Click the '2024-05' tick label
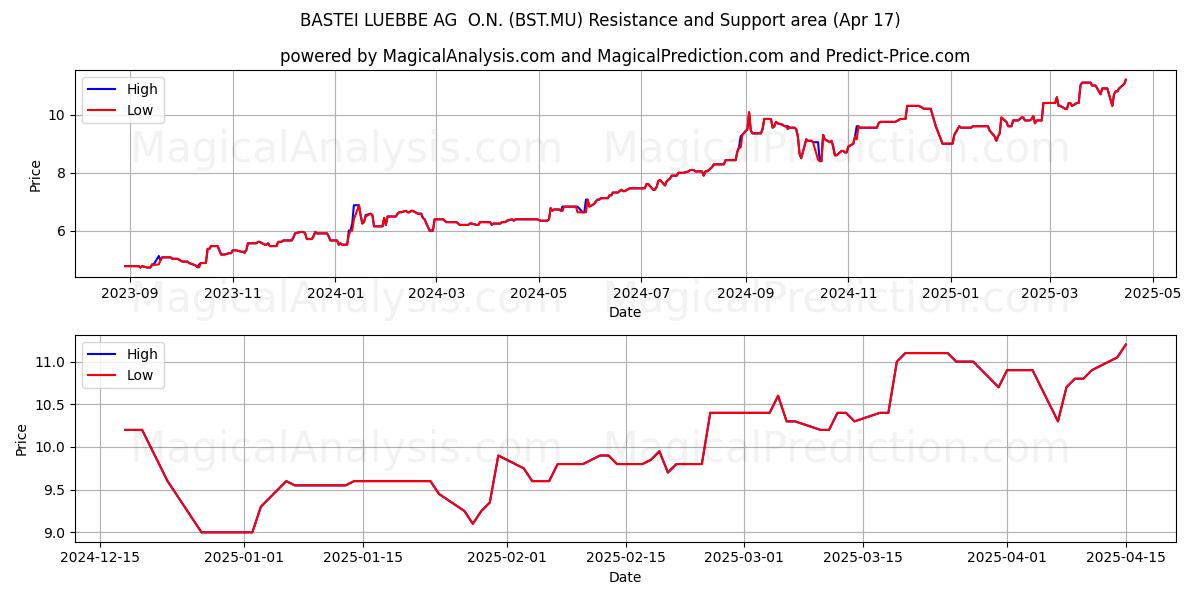1200x600 pixels. (539, 293)
